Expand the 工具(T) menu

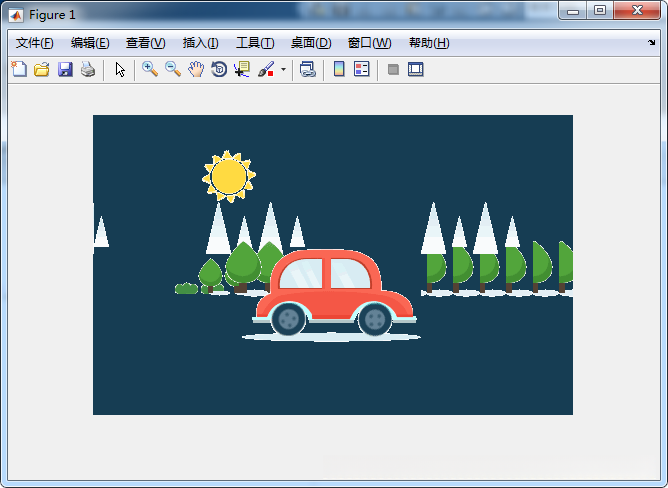tap(255, 43)
